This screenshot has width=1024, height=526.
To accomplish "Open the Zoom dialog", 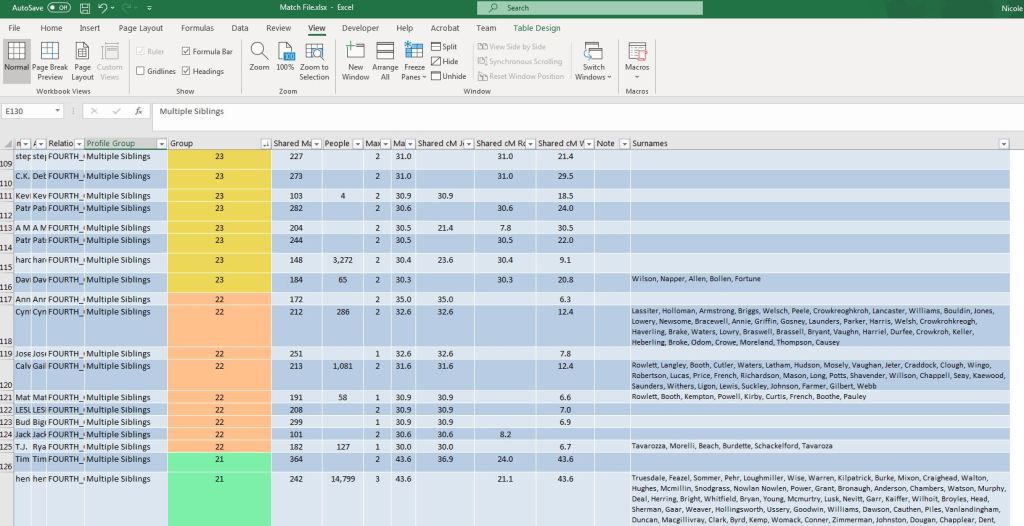I will (x=259, y=57).
